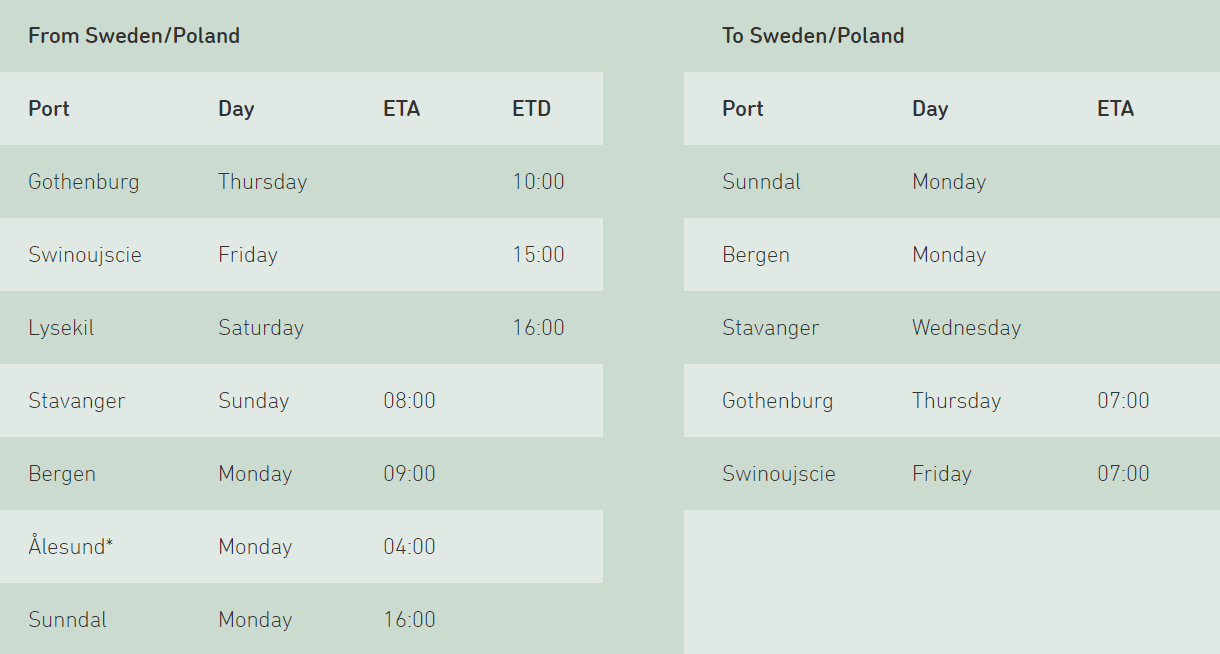Select Swinoujscie's 07:00 ETA on Friday
Image resolution: width=1220 pixels, height=654 pixels.
1123,474
